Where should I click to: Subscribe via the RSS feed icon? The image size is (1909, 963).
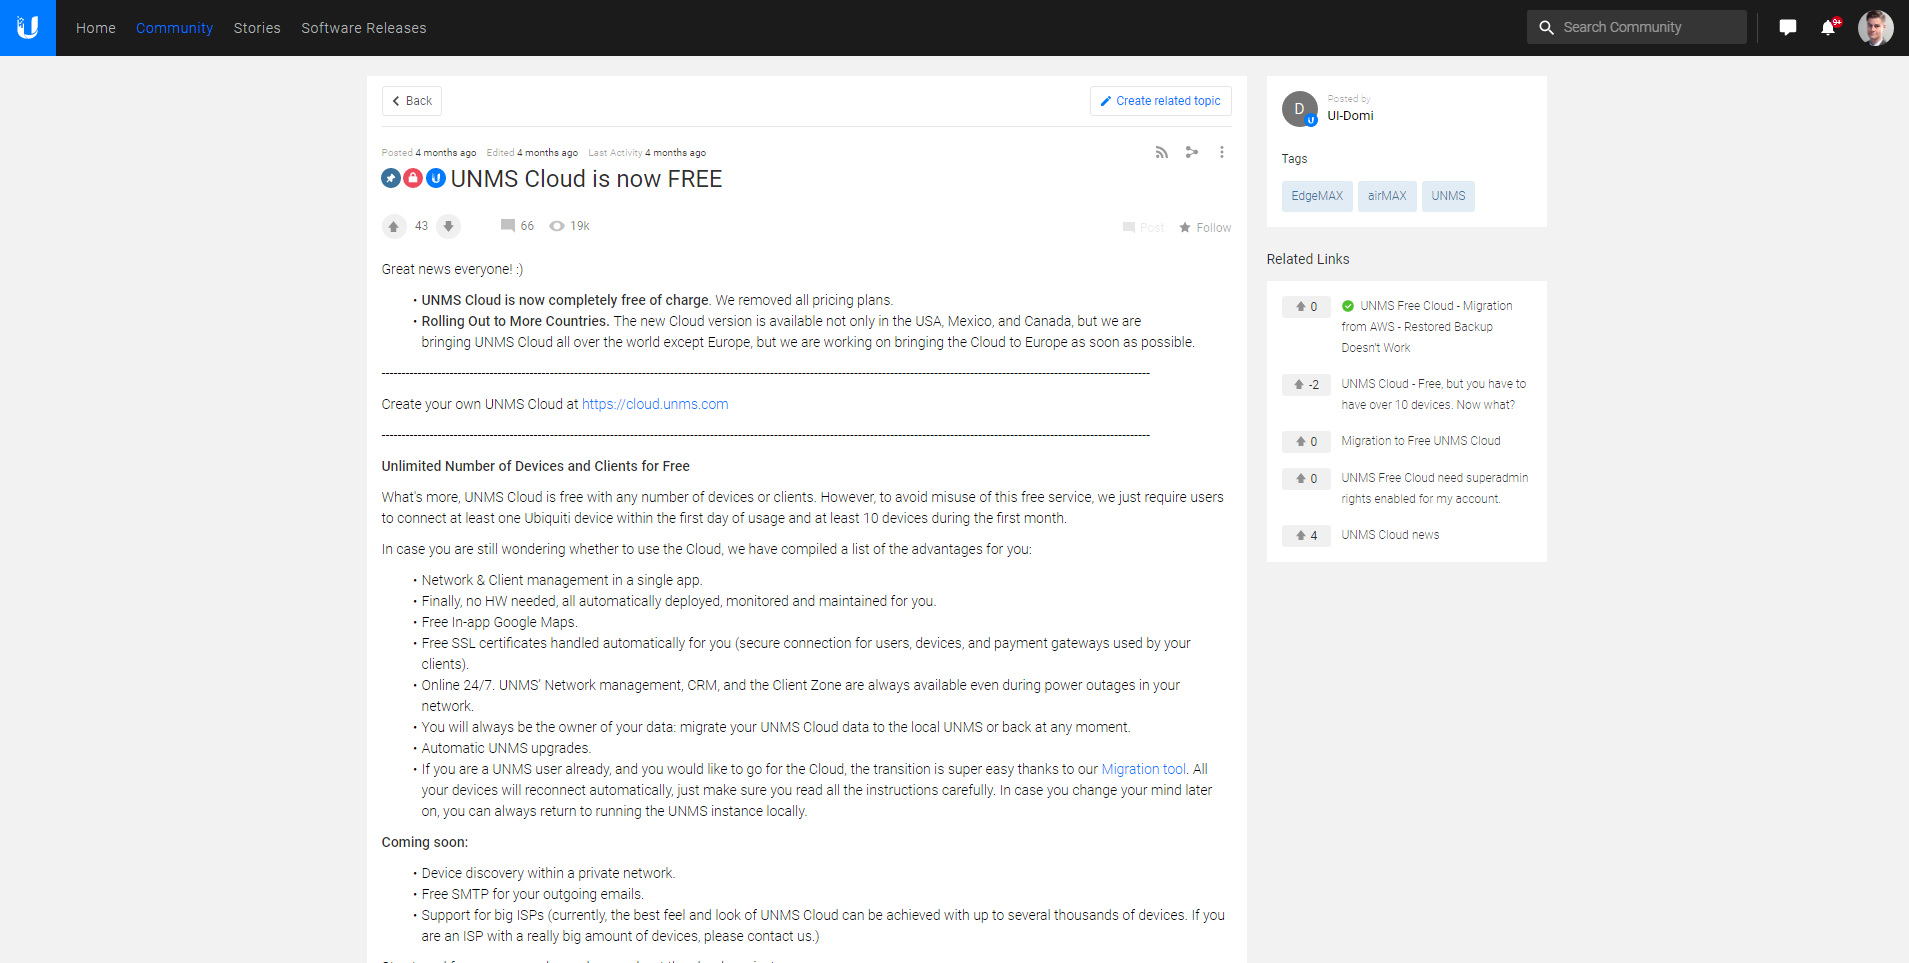click(1161, 152)
